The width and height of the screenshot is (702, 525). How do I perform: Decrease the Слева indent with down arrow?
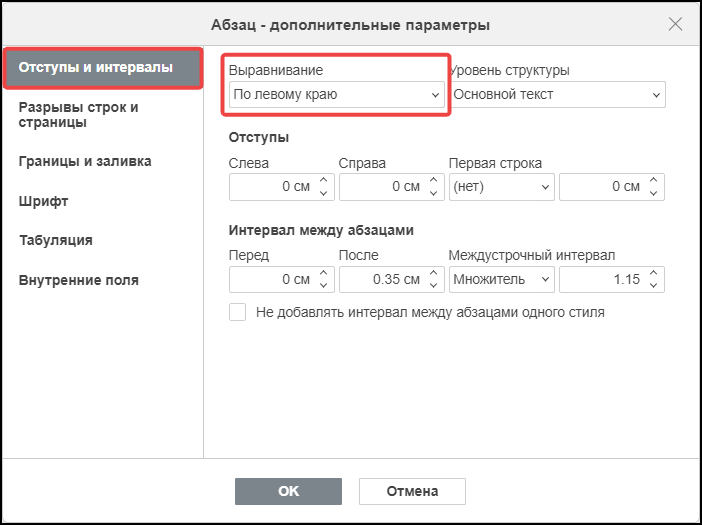tap(323, 193)
